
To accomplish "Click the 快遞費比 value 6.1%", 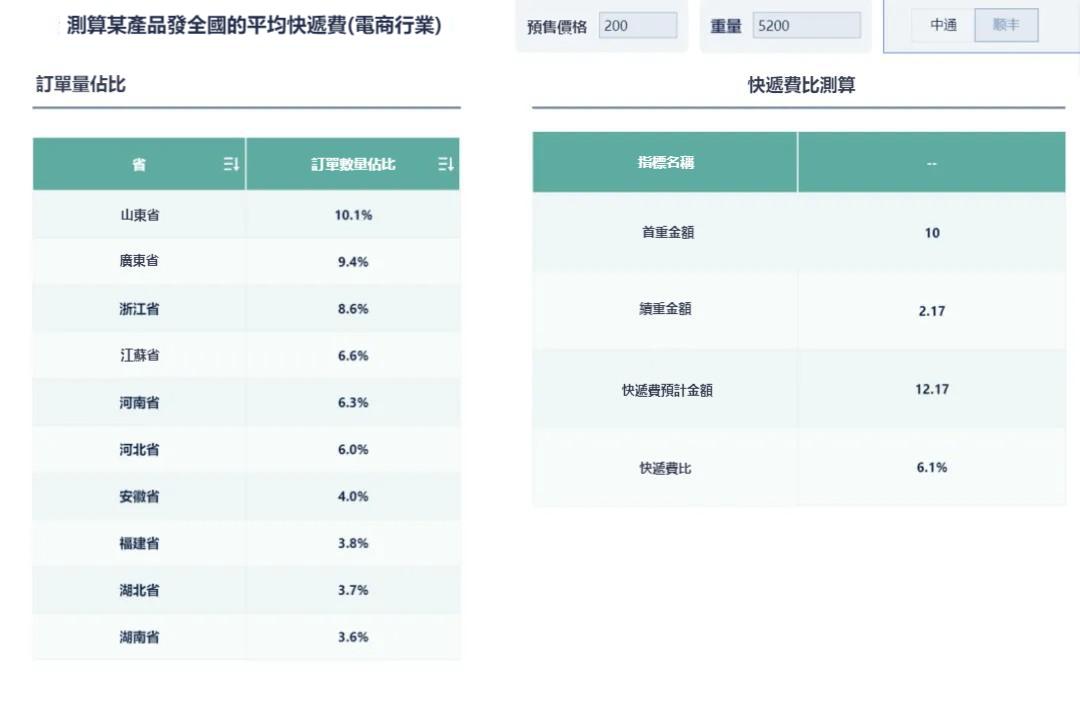I will (x=932, y=467).
